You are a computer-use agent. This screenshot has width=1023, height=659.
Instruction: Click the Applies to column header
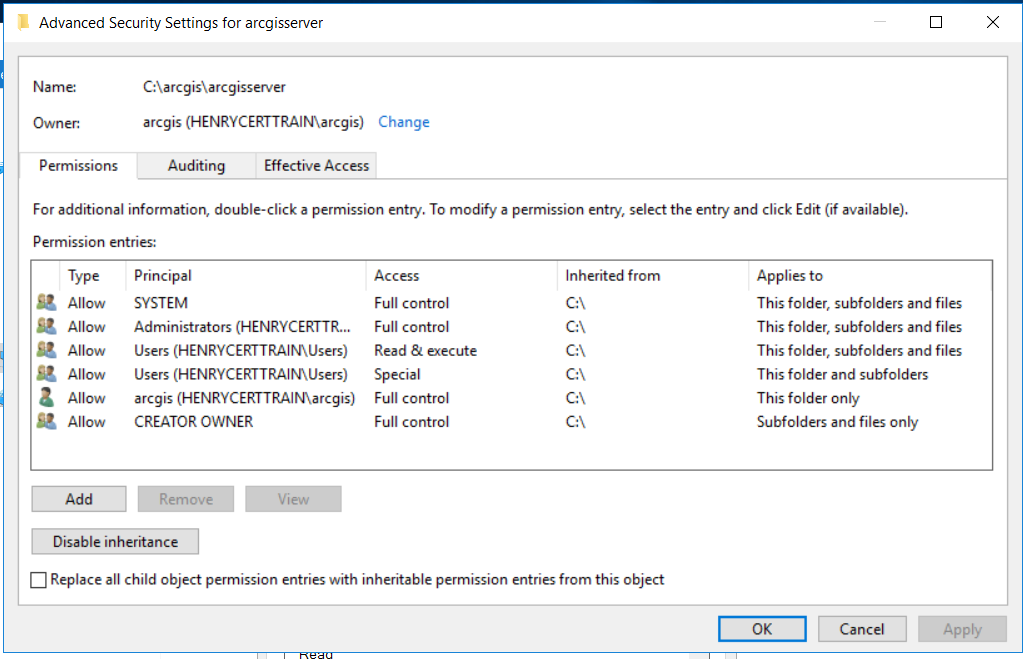790,275
